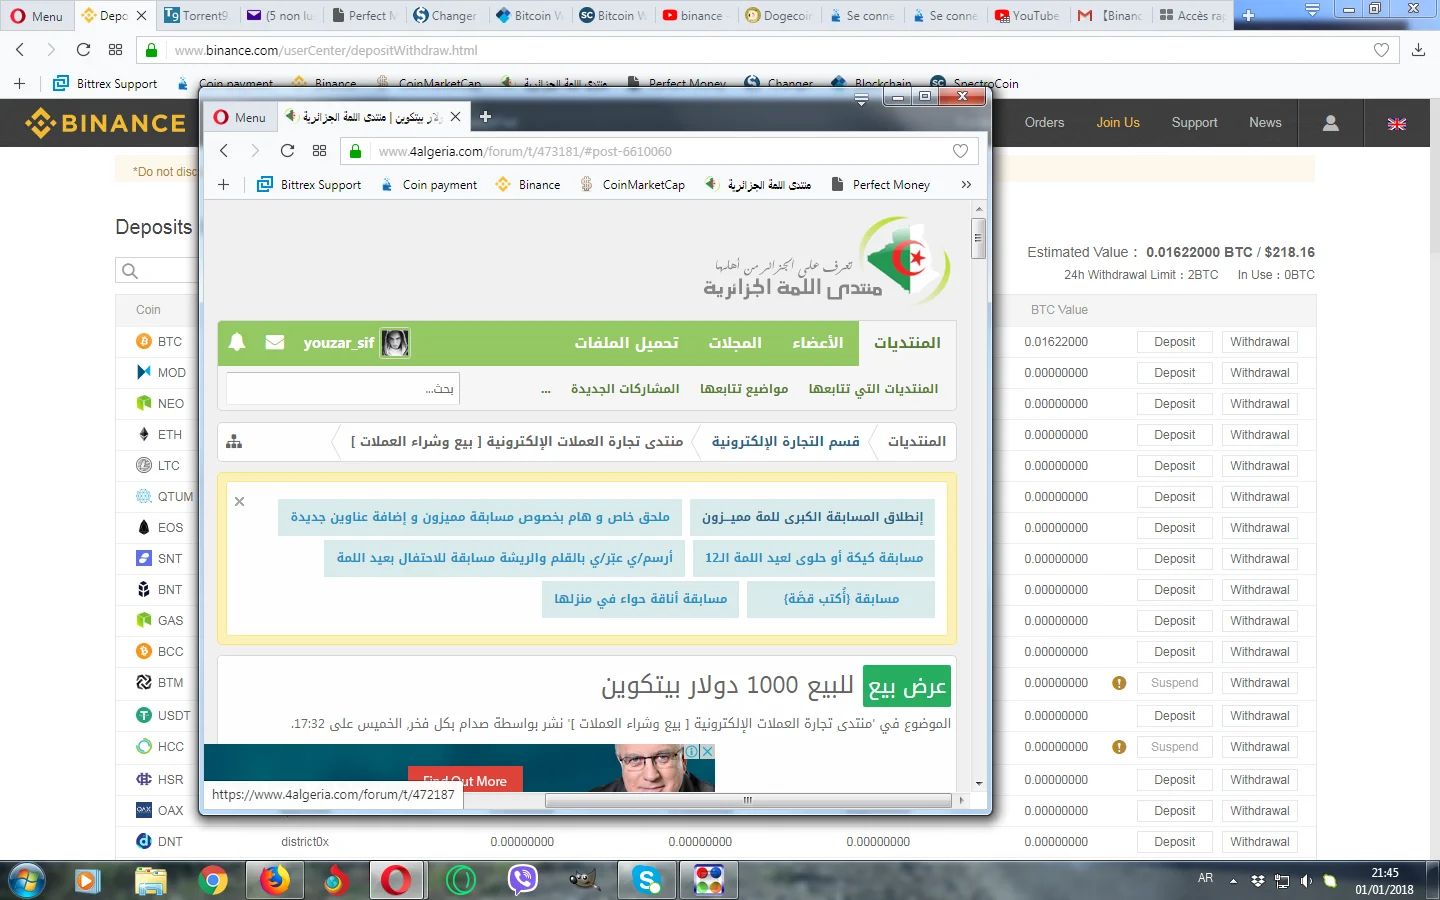Click the notification bell icon in forum header
Viewport: 1440px width, 900px height.
[237, 342]
